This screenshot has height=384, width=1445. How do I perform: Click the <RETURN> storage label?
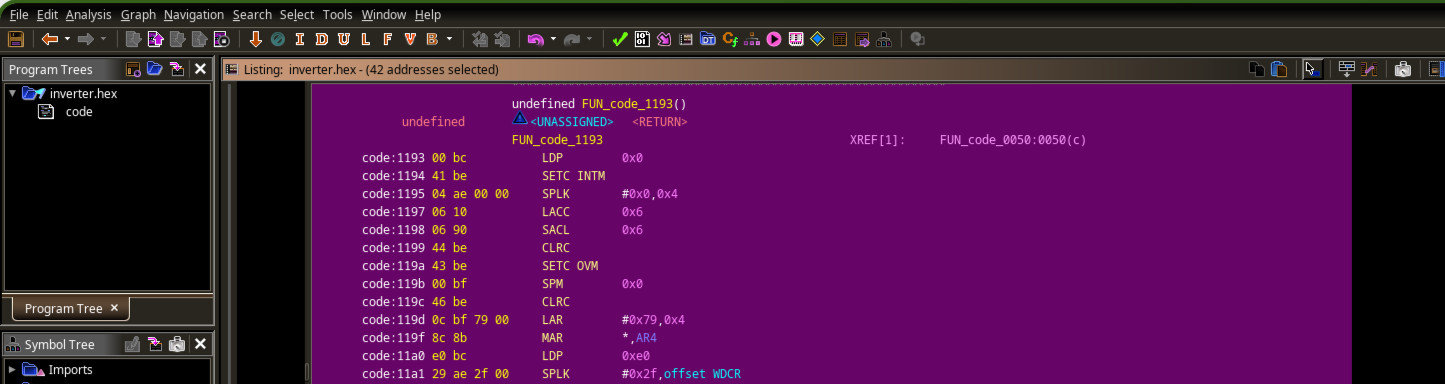click(660, 122)
